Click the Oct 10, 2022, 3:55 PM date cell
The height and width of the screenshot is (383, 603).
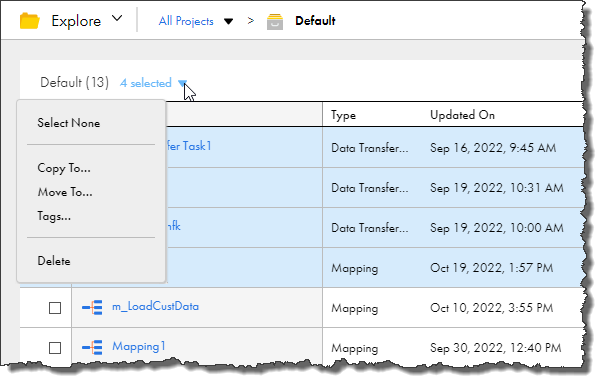(x=491, y=308)
